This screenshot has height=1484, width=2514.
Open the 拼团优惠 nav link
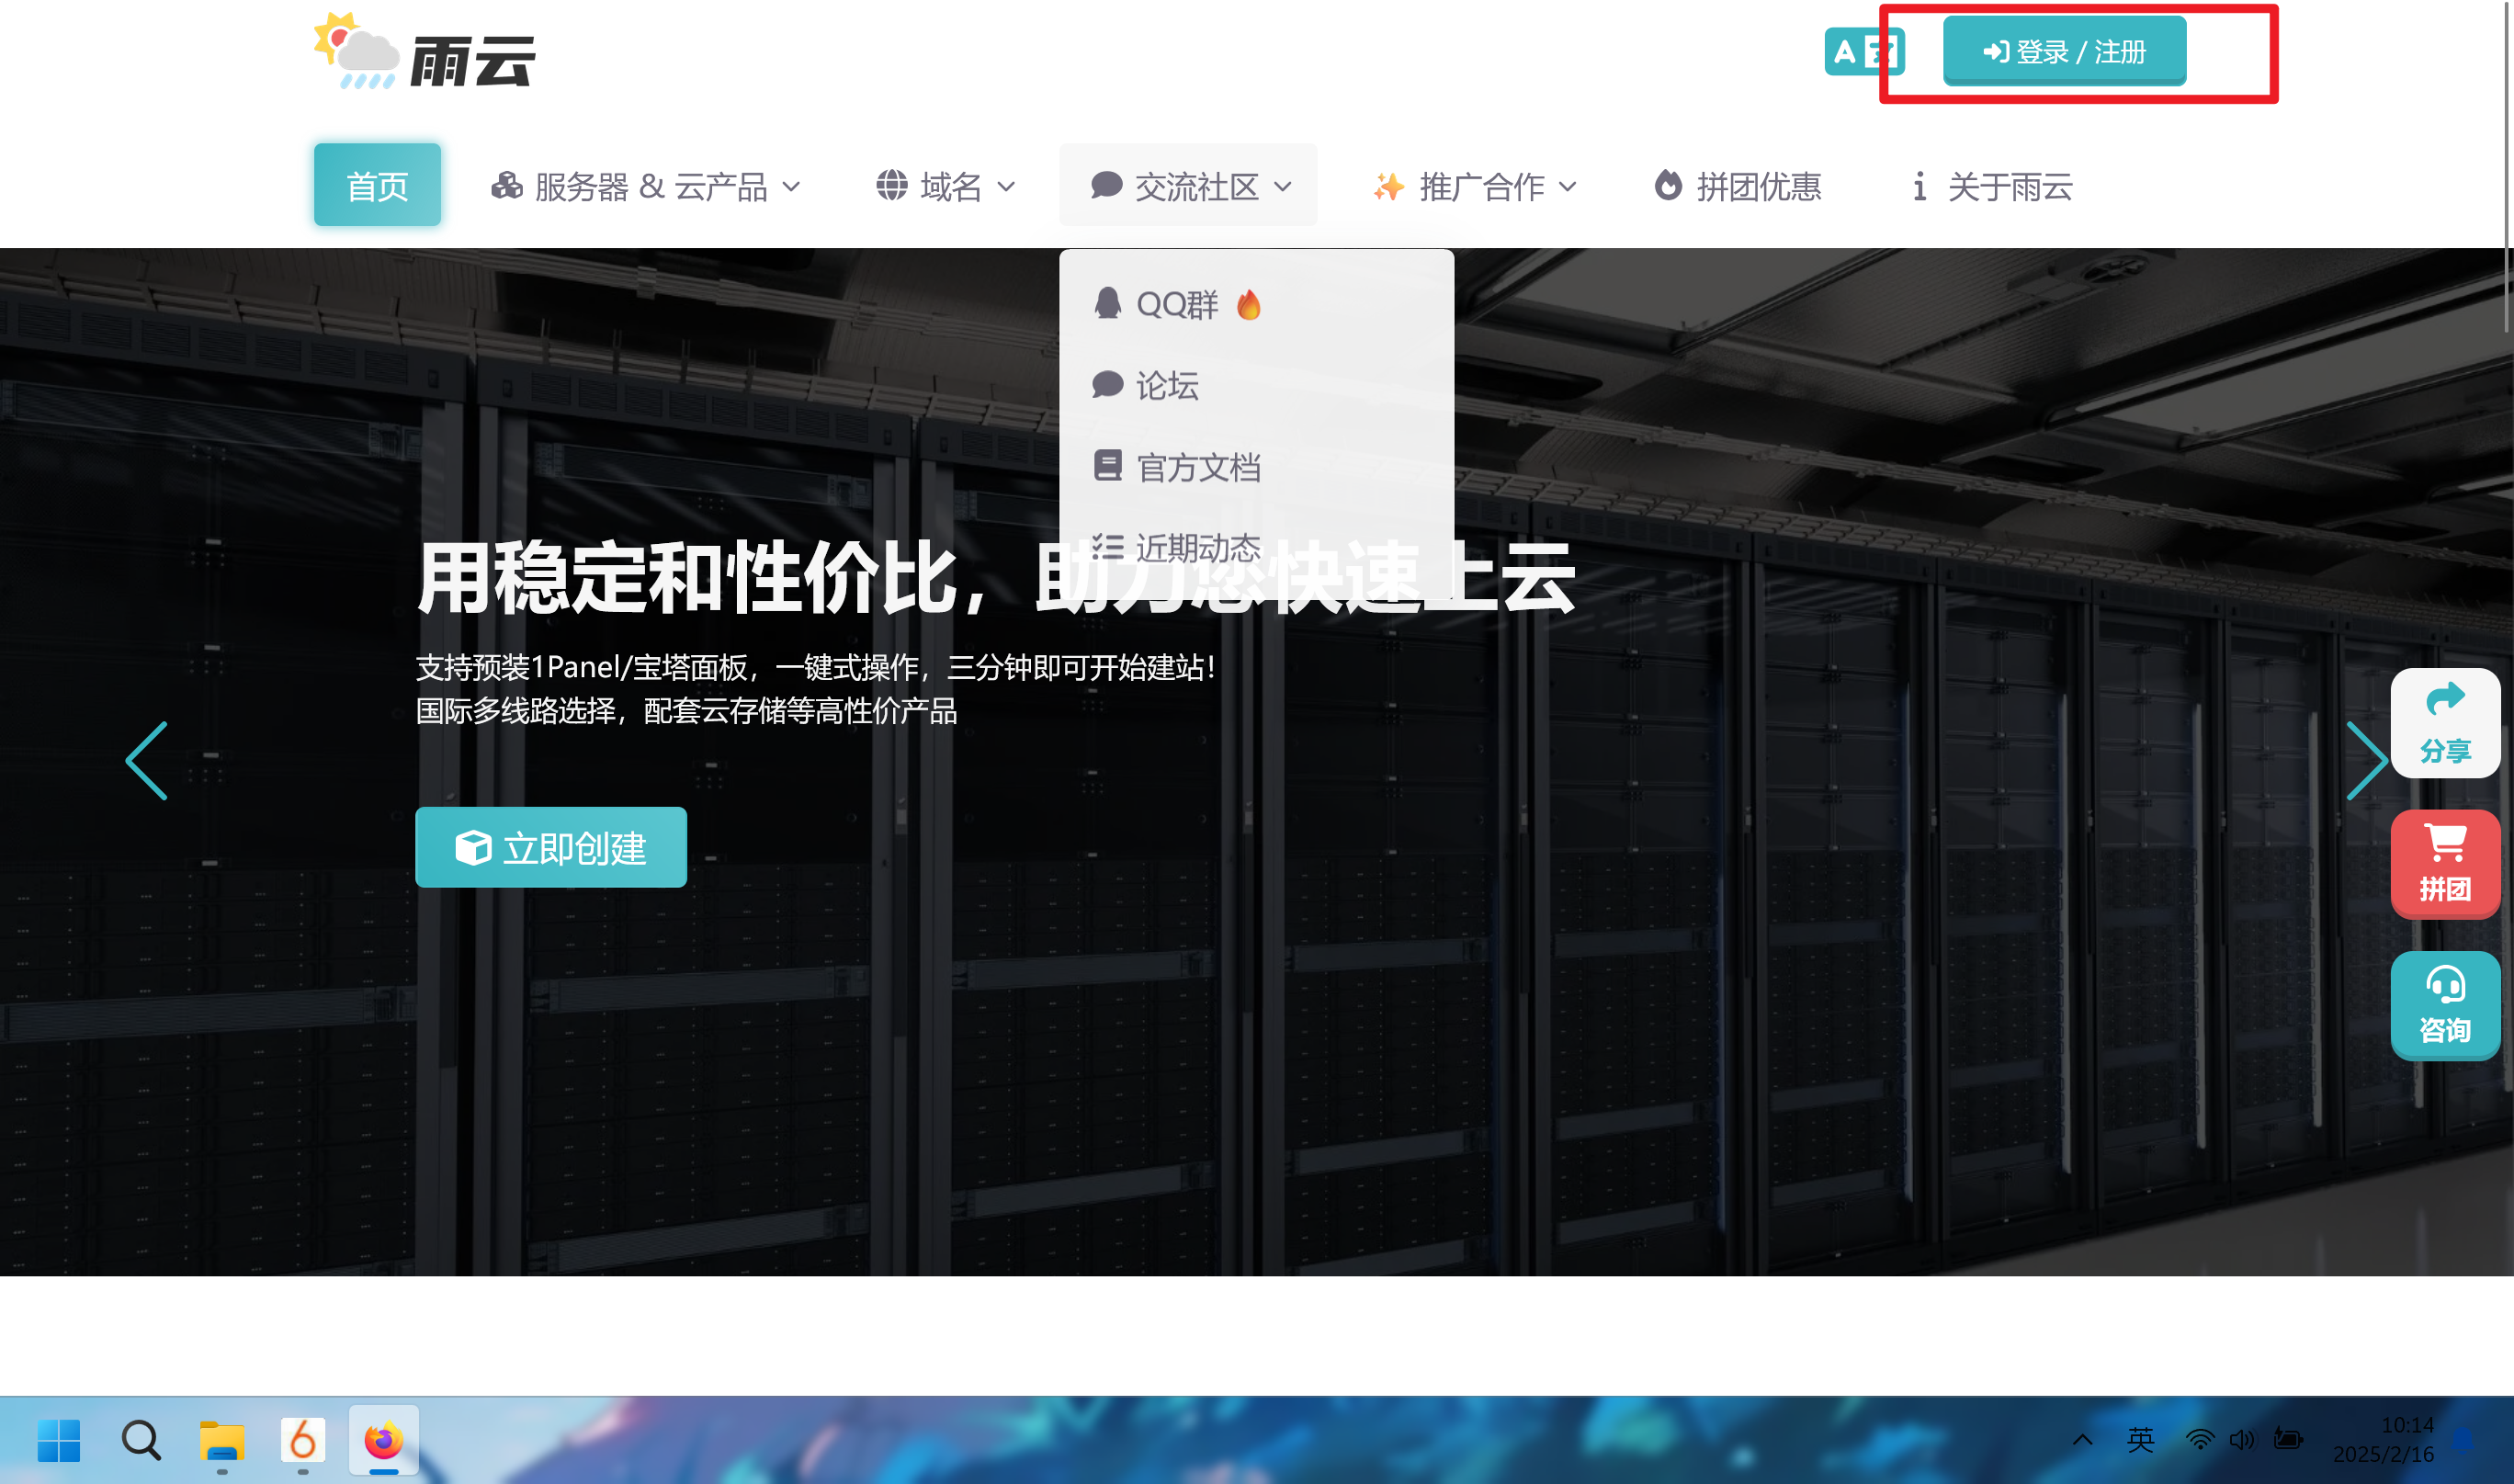(x=1737, y=186)
